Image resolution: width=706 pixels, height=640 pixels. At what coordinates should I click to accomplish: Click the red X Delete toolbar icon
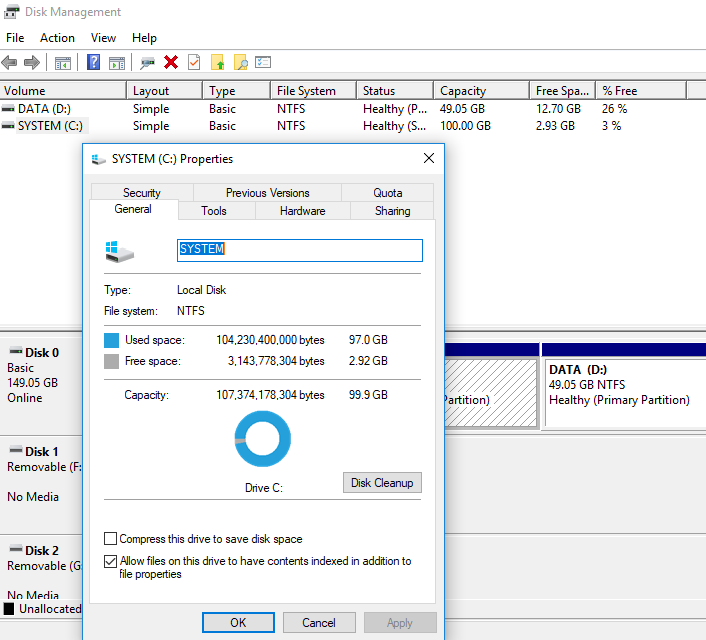pyautogui.click(x=171, y=63)
